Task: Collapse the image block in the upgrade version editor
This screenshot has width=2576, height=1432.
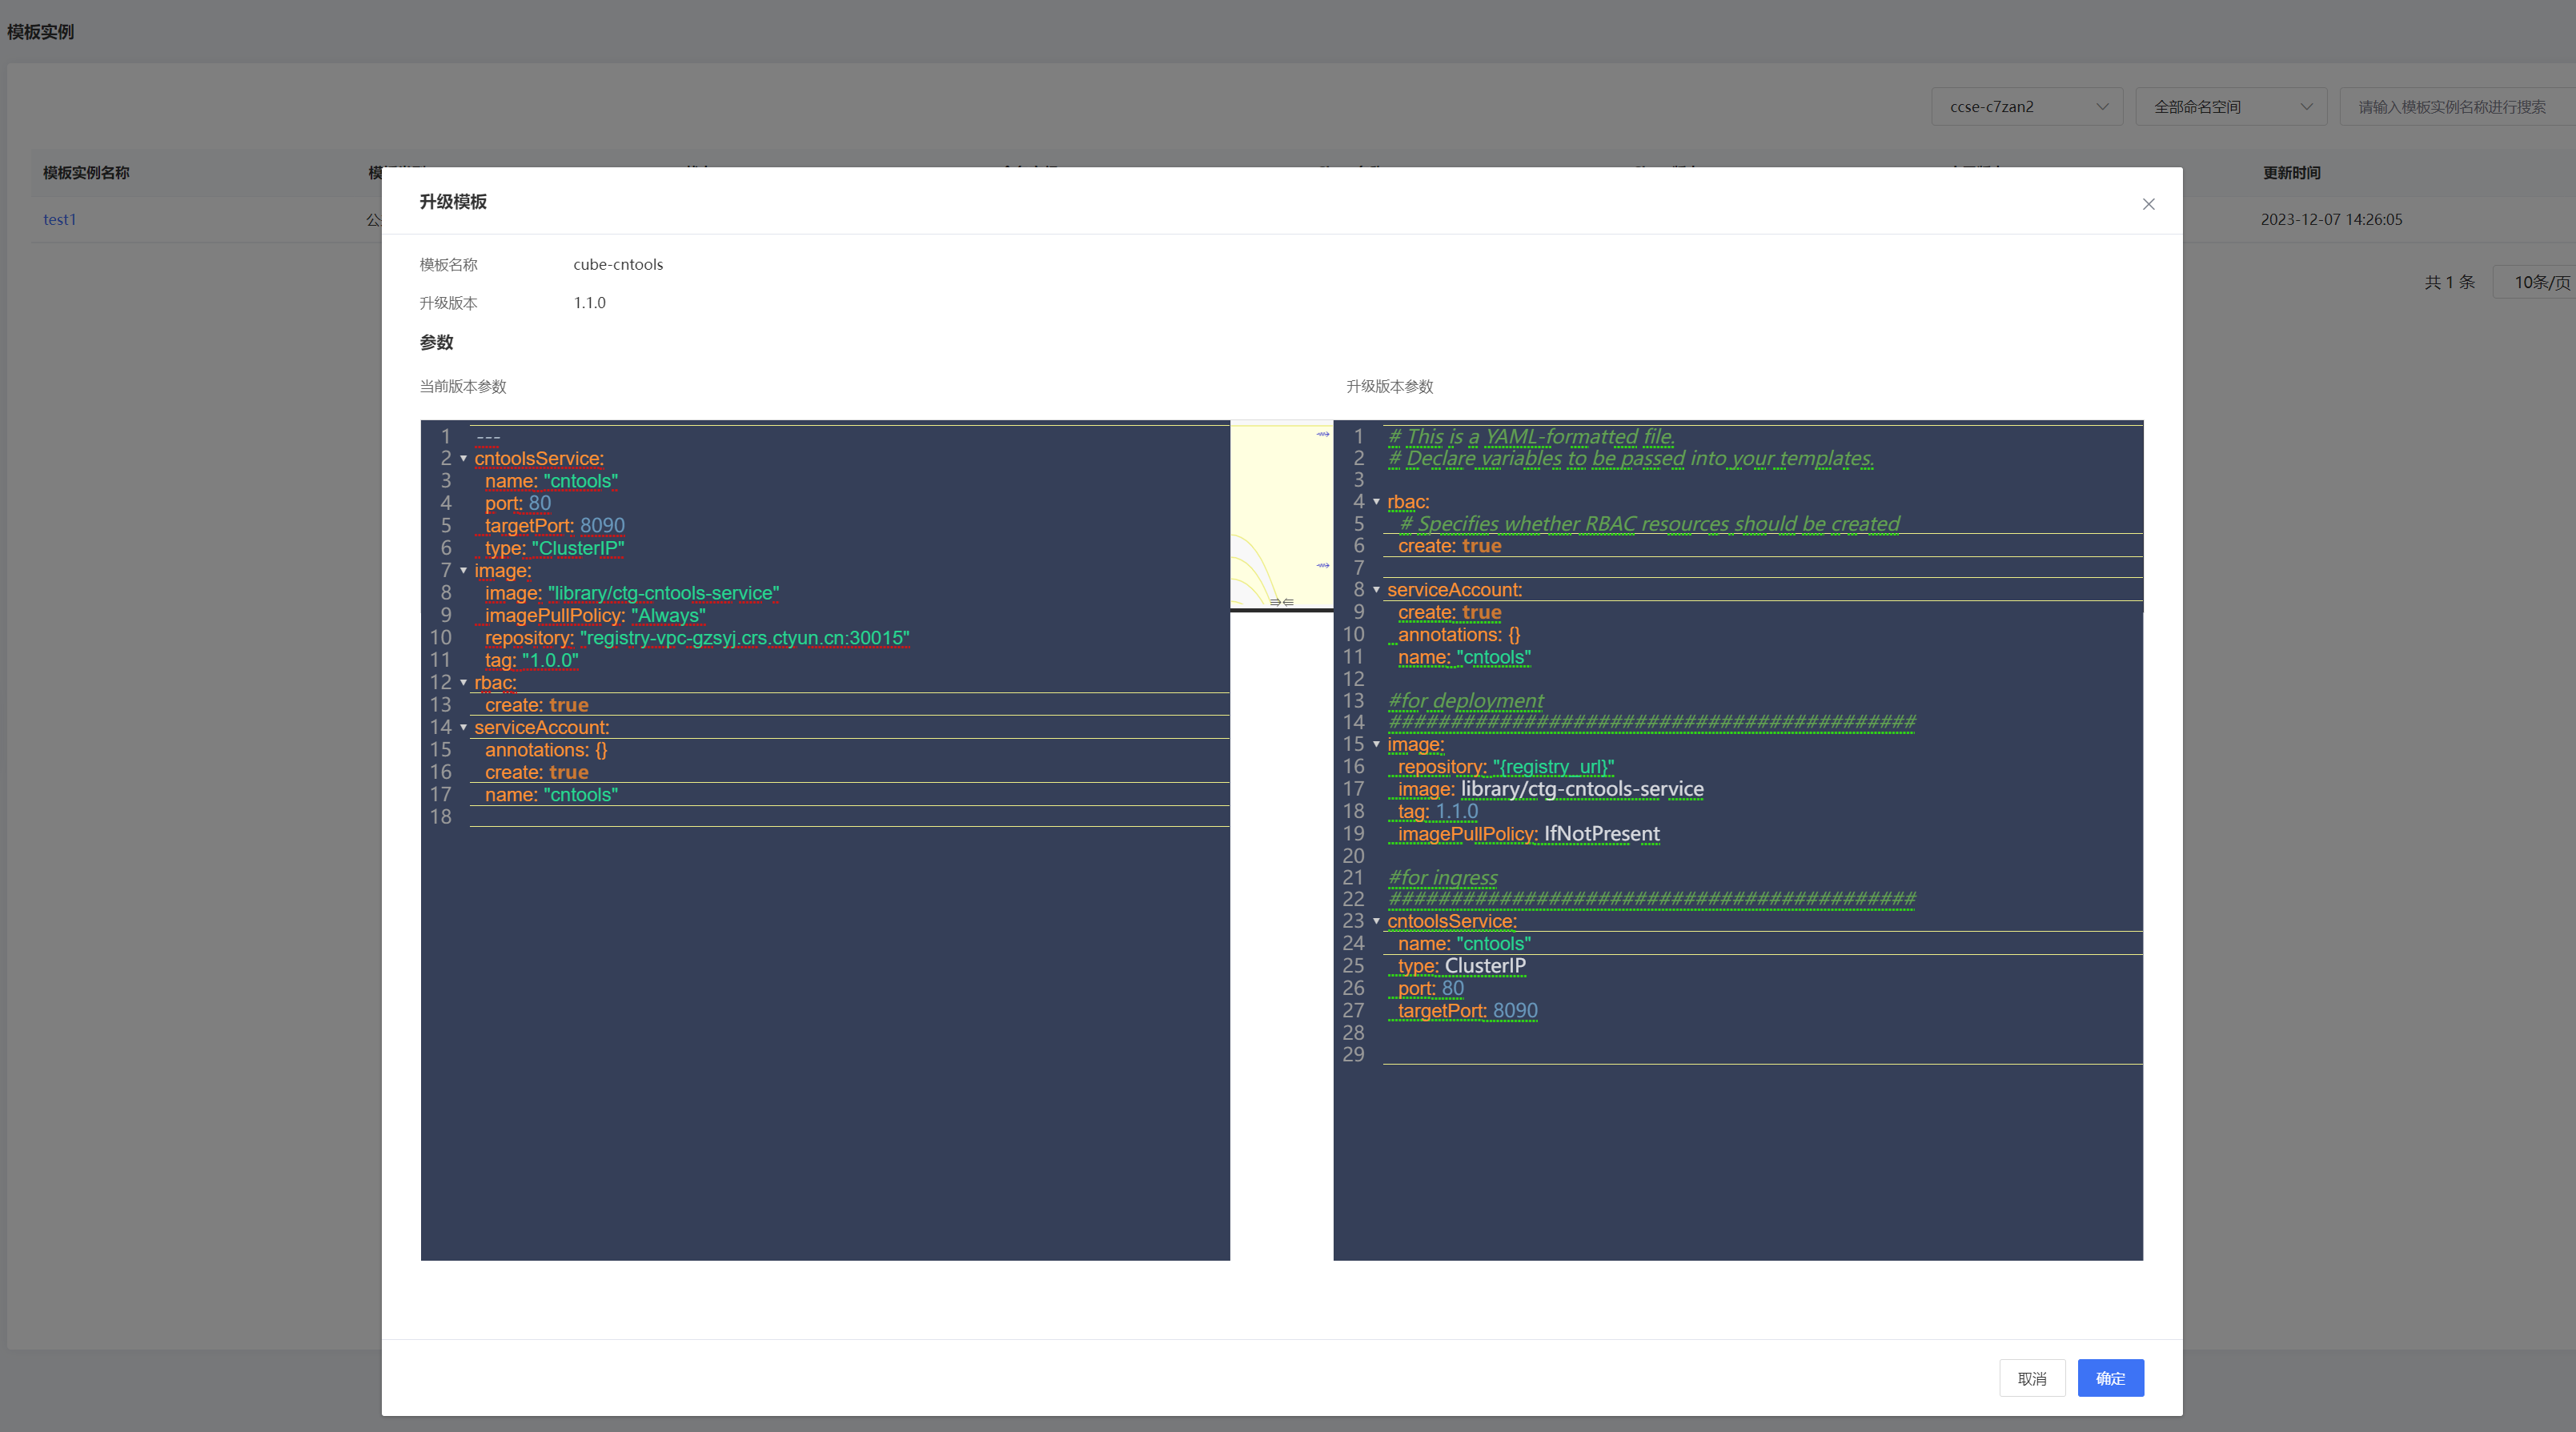Action: click(1376, 745)
